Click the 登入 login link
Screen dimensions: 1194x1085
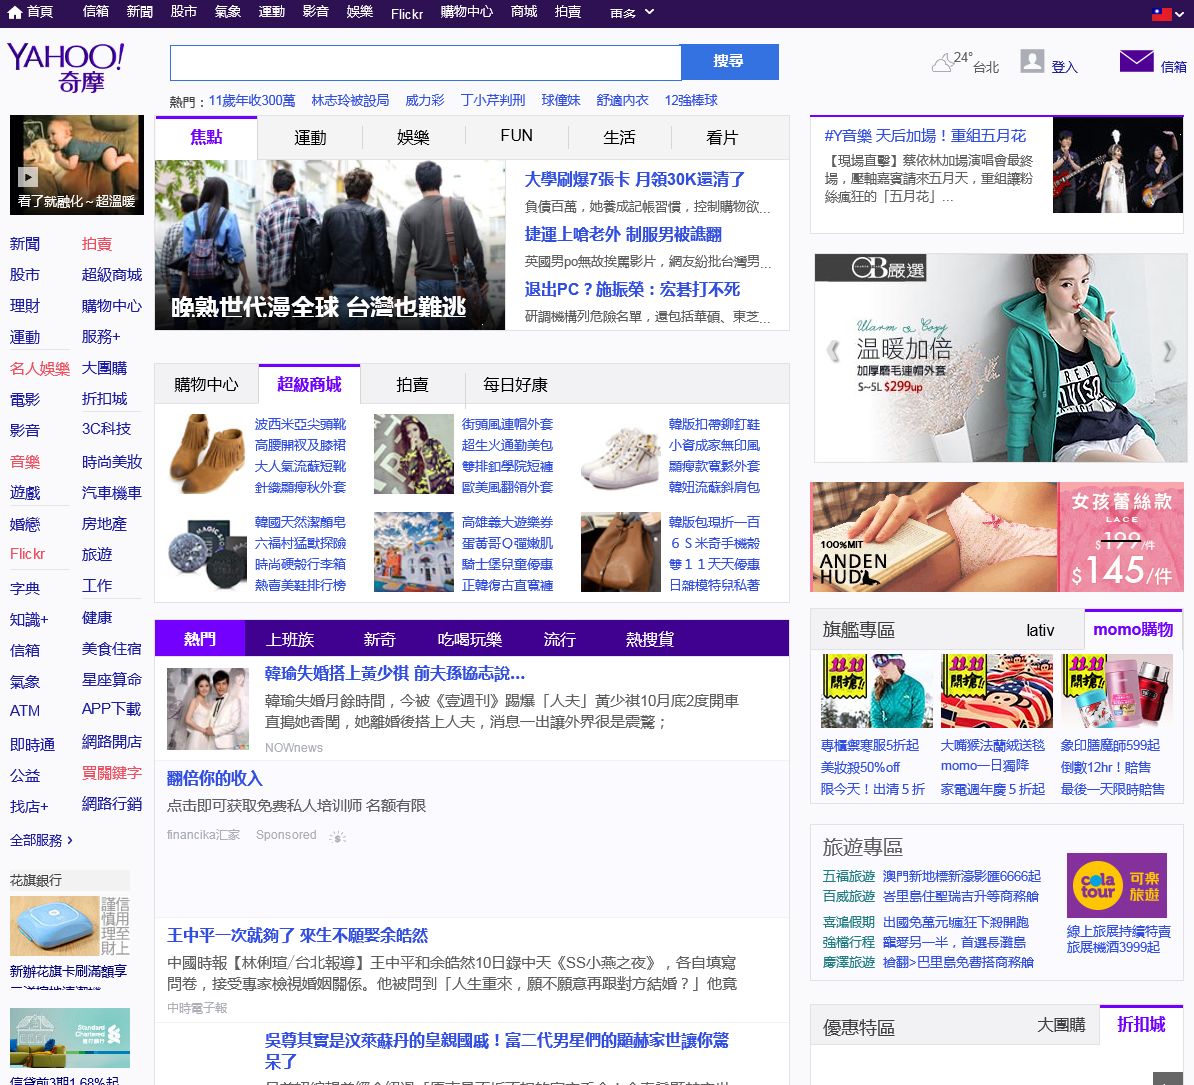(1065, 67)
